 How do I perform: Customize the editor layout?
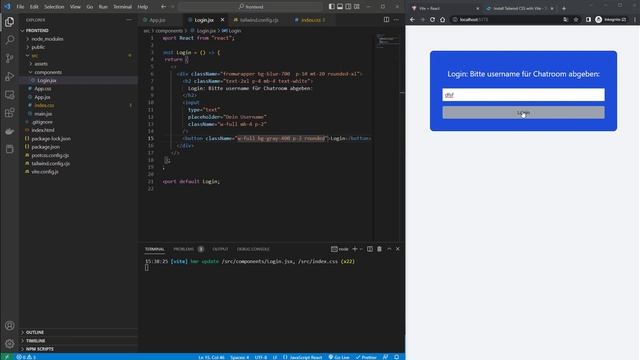(357, 7)
